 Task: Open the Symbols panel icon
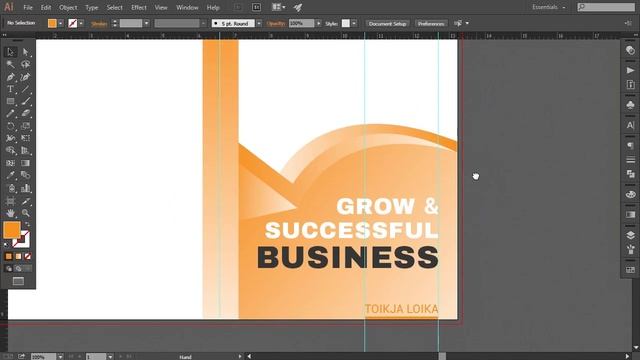[630, 105]
